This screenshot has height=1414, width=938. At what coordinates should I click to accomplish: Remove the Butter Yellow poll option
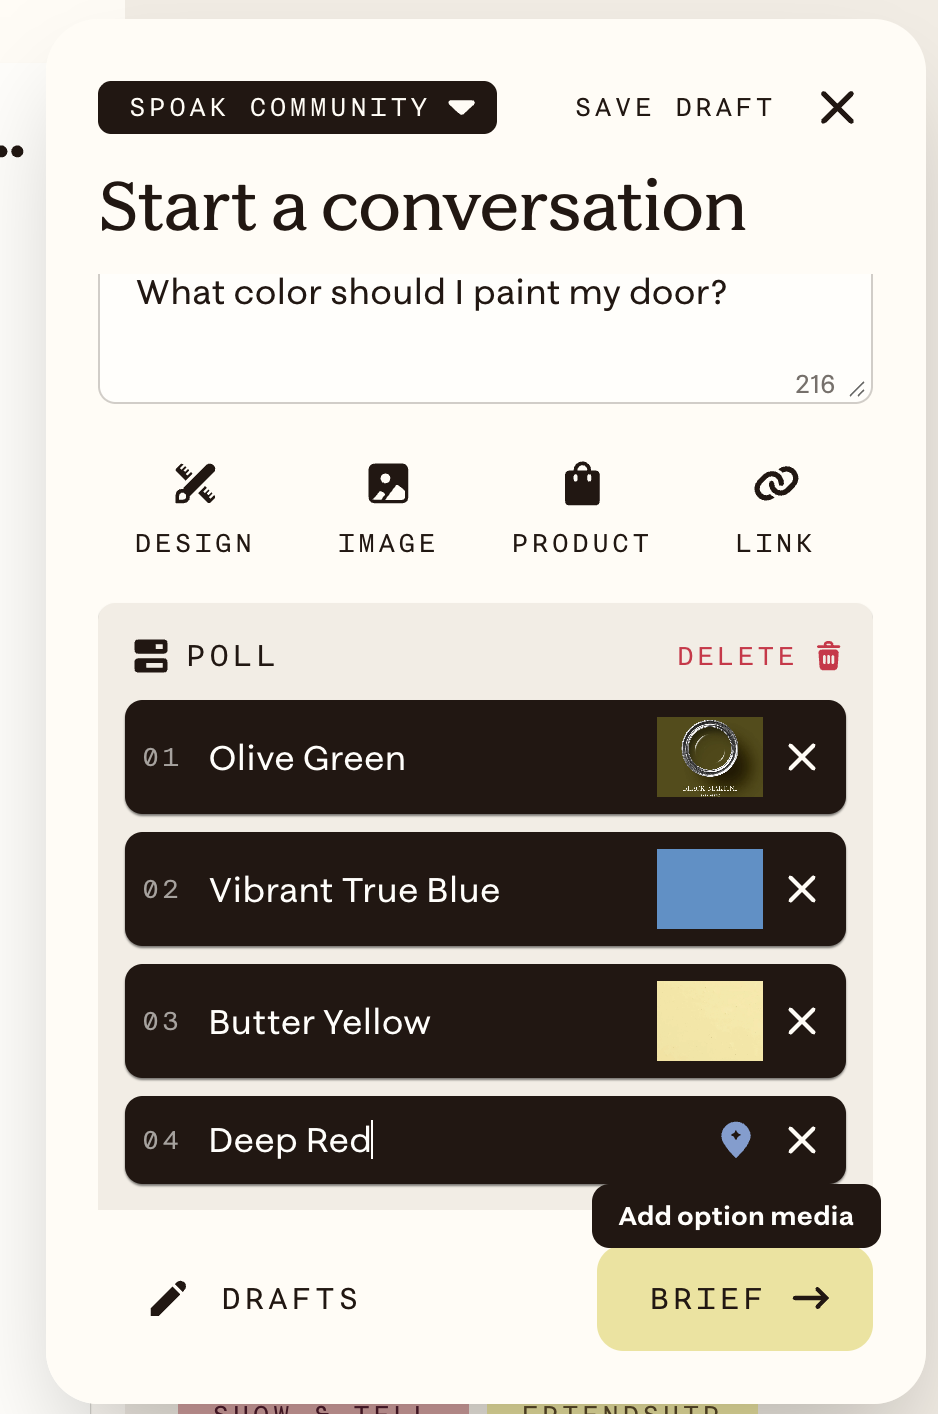coord(802,1021)
